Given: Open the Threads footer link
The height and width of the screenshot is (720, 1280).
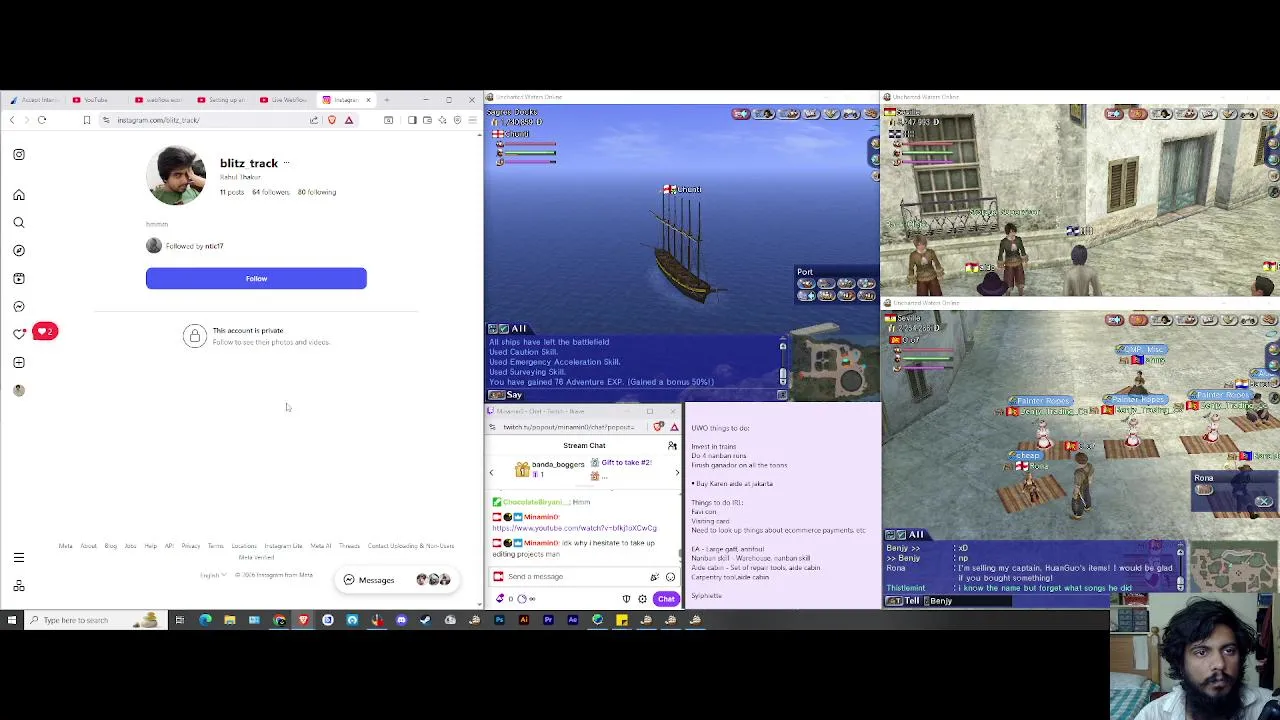Looking at the screenshot, I should tap(349, 546).
